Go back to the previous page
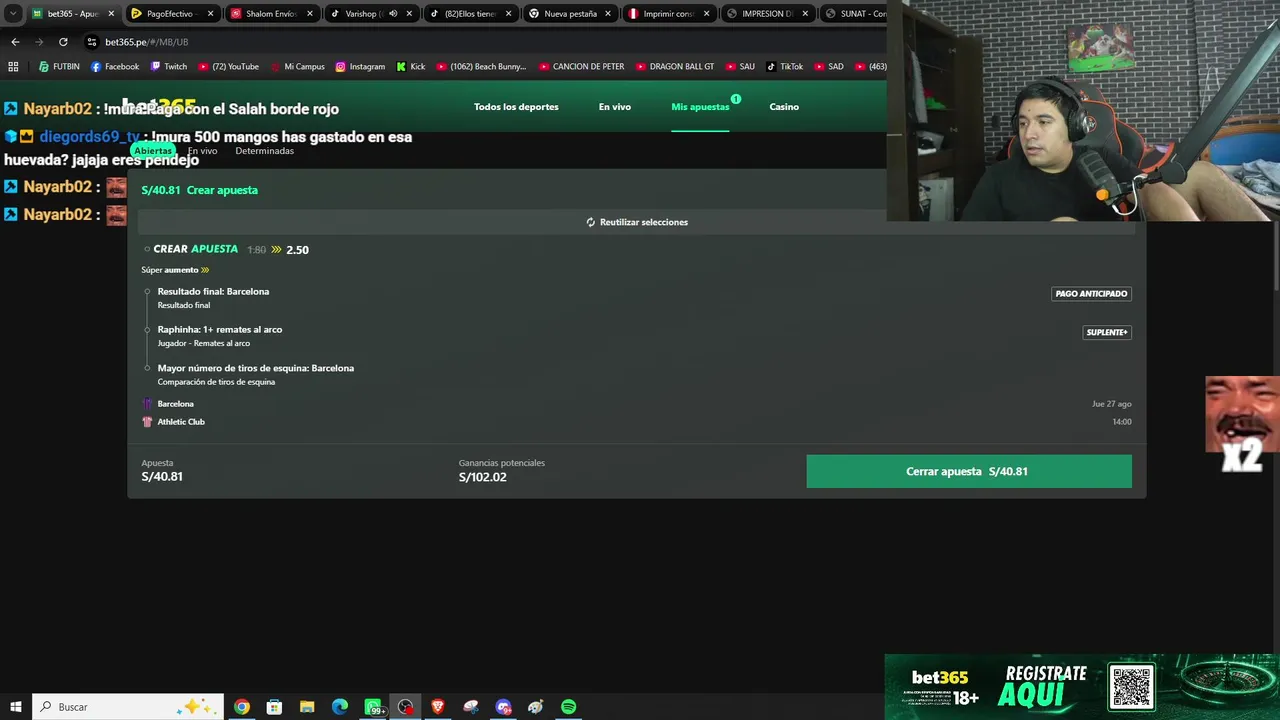This screenshot has width=1280, height=720. click(15, 42)
